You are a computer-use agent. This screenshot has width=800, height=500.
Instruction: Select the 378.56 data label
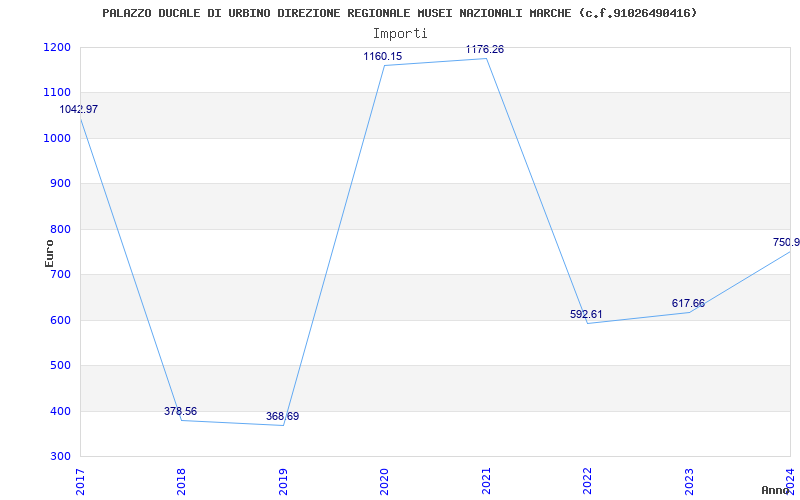[x=180, y=411]
